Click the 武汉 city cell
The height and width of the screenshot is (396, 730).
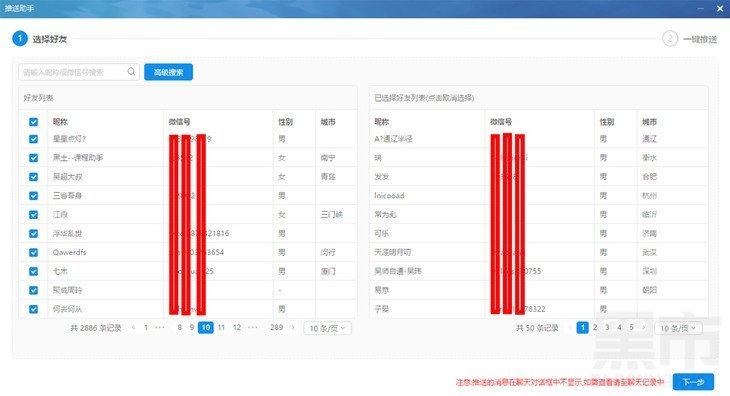(649, 252)
